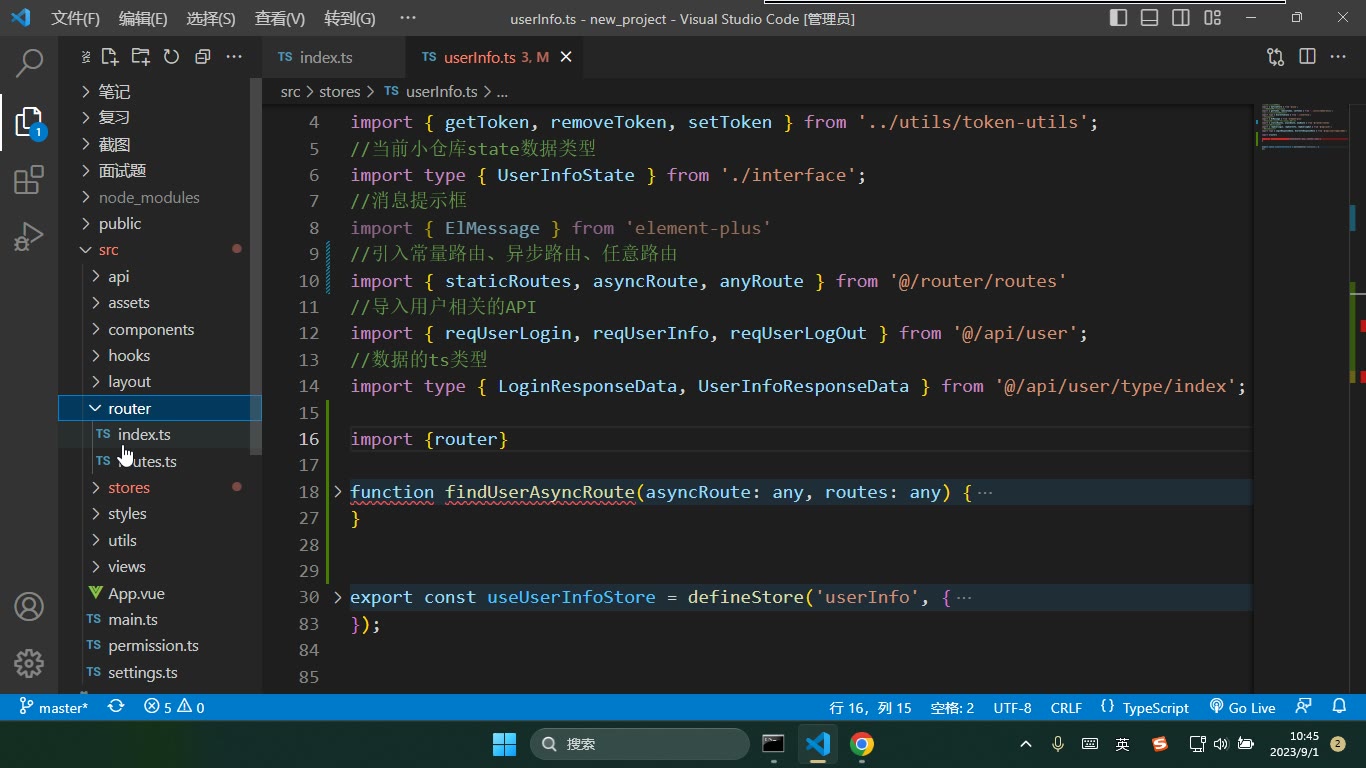1366x768 pixels.
Task: Open the Search view in activity bar
Action: click(x=29, y=63)
